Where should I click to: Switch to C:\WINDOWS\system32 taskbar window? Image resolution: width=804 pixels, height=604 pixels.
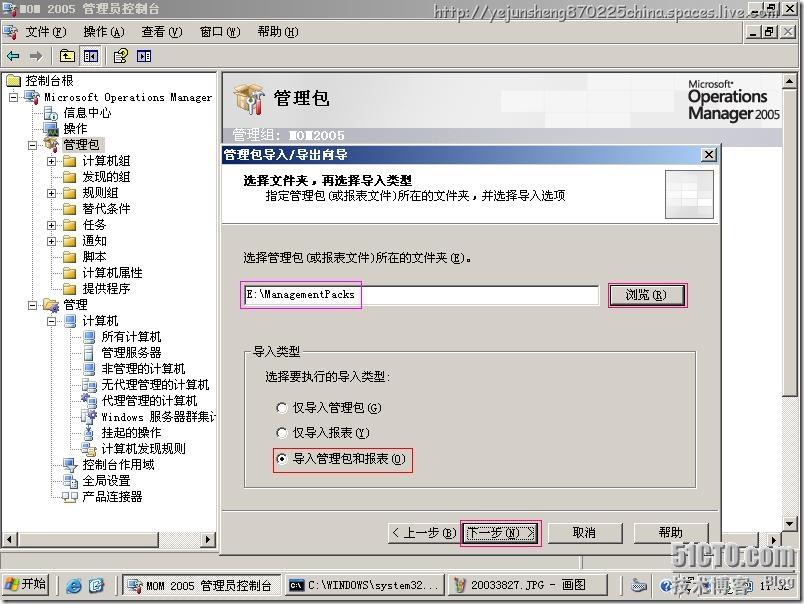(364, 585)
